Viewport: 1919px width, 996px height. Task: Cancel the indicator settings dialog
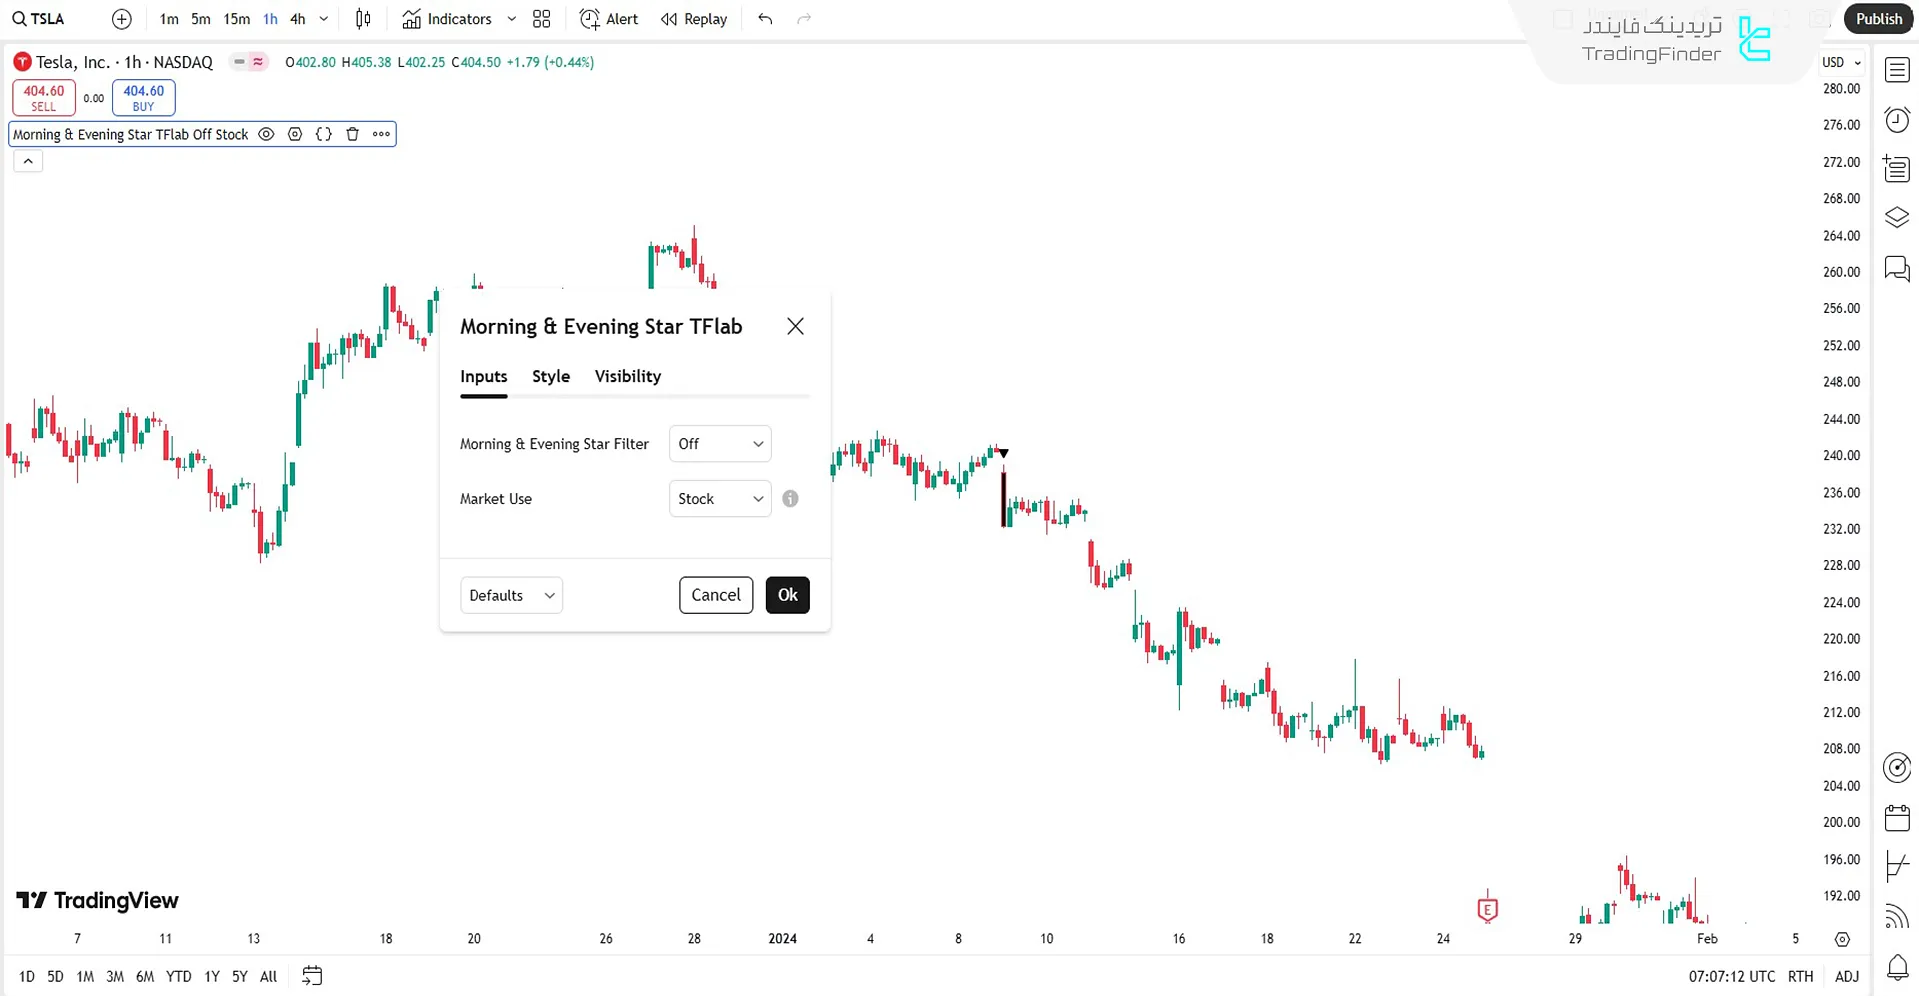(716, 595)
